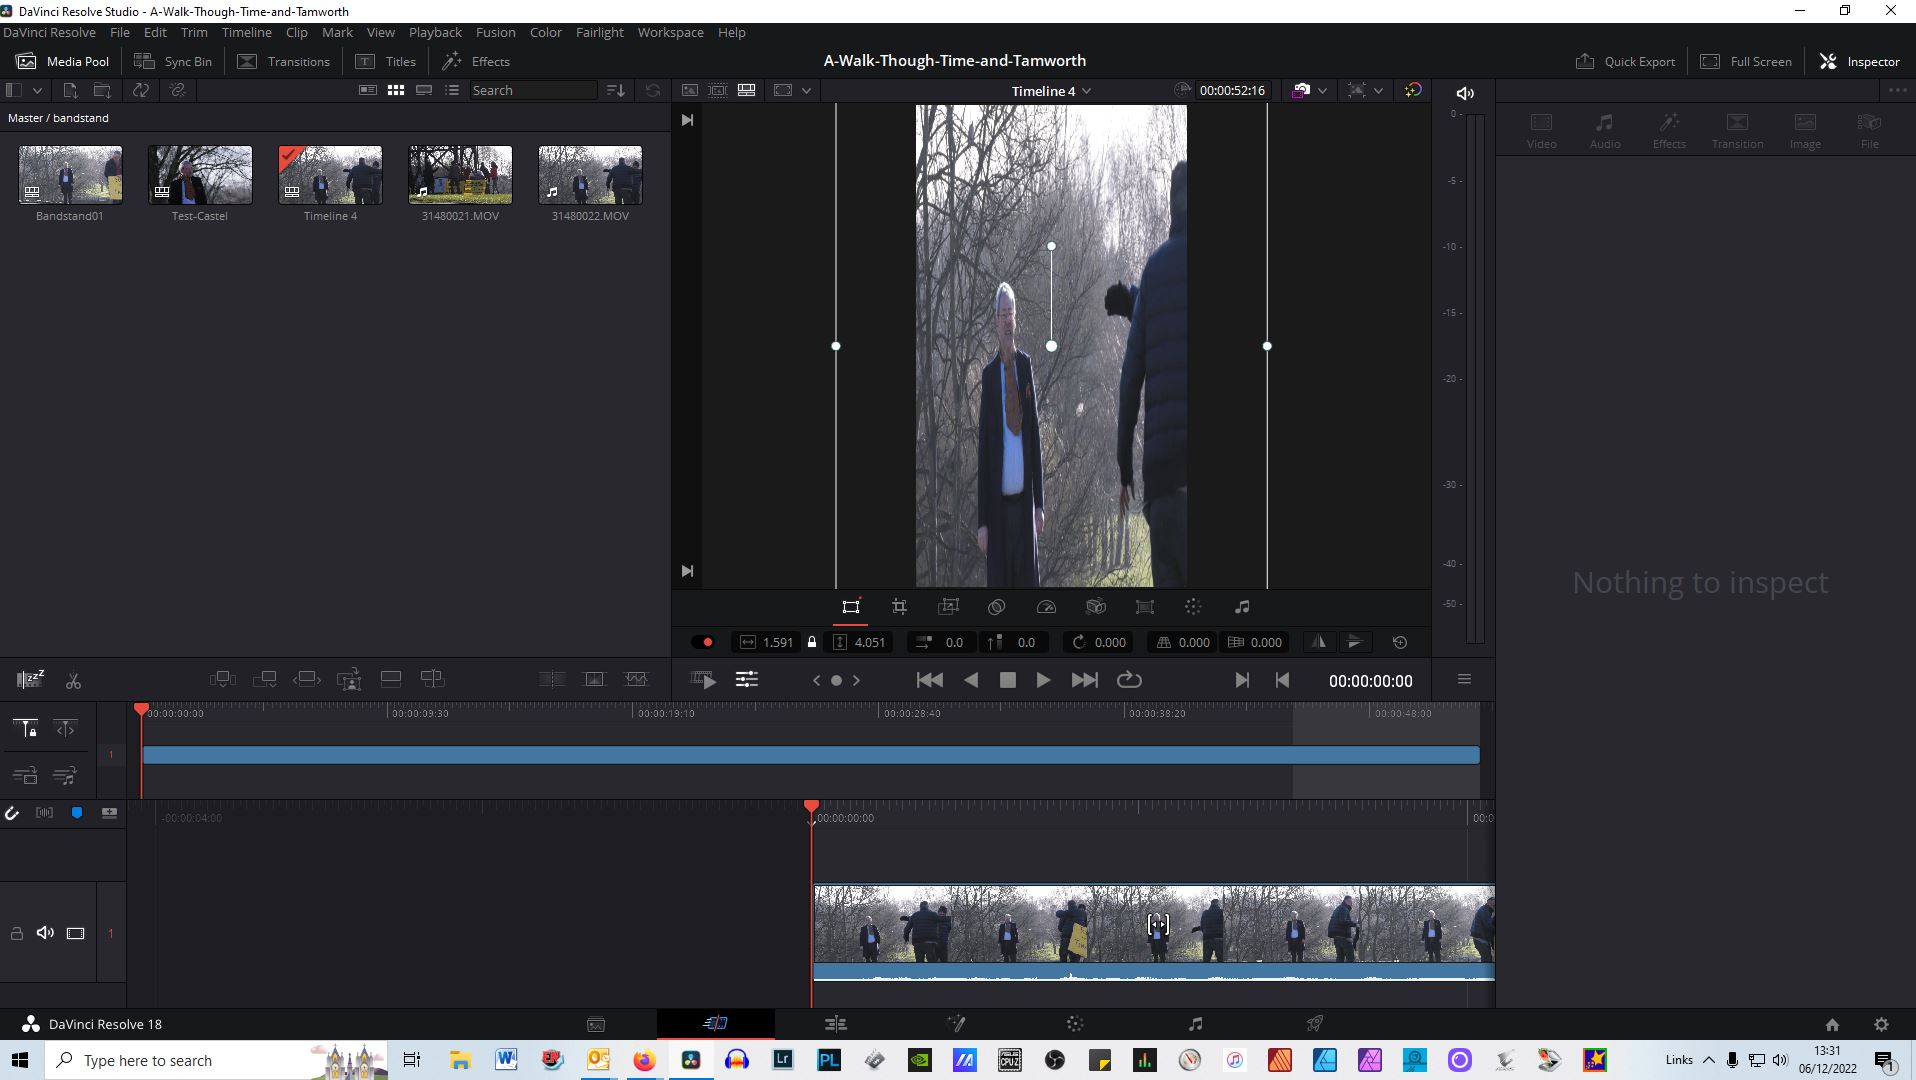Image resolution: width=1916 pixels, height=1080 pixels.
Task: Toggle the viewer speaker mute icon
Action: click(1465, 93)
